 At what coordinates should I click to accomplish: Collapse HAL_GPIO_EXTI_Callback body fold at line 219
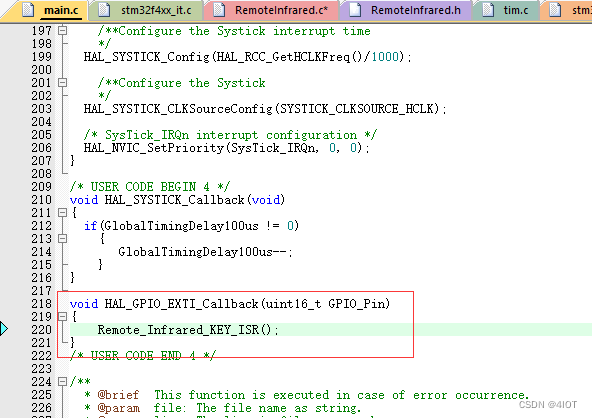click(63, 316)
